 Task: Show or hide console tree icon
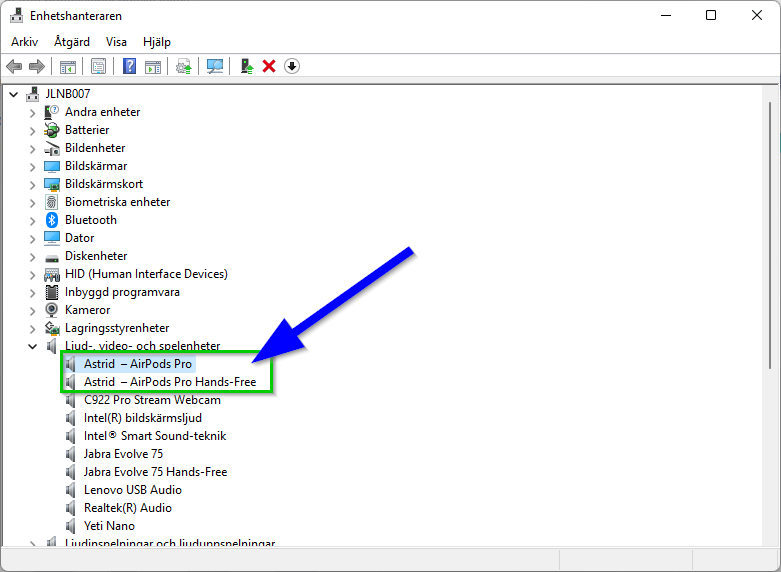68,66
